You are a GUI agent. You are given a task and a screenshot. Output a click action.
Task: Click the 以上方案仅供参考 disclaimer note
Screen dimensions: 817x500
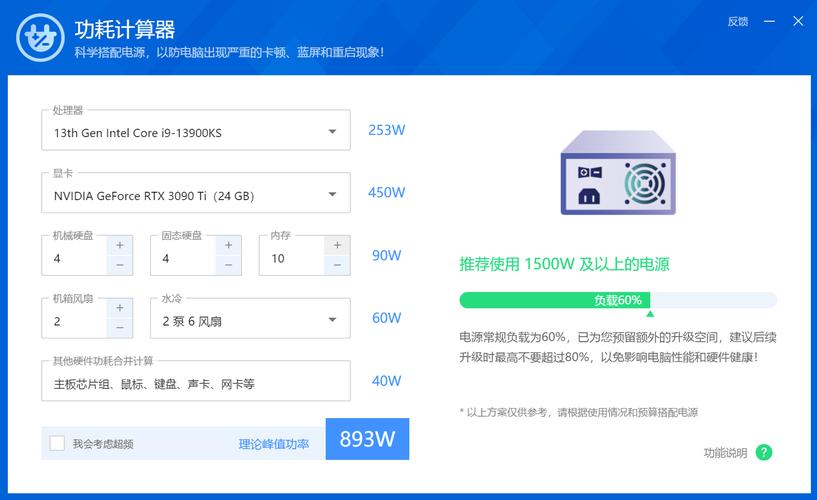pyautogui.click(x=578, y=412)
